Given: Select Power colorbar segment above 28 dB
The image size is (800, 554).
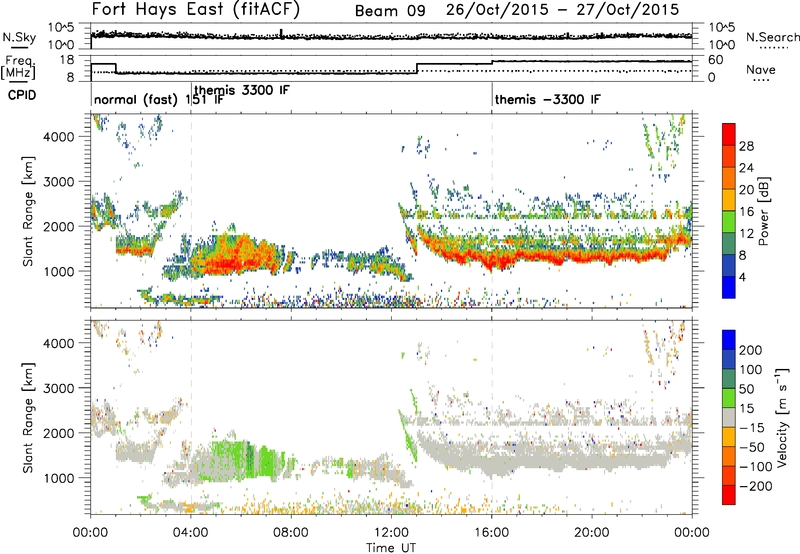Looking at the screenshot, I should [729, 135].
